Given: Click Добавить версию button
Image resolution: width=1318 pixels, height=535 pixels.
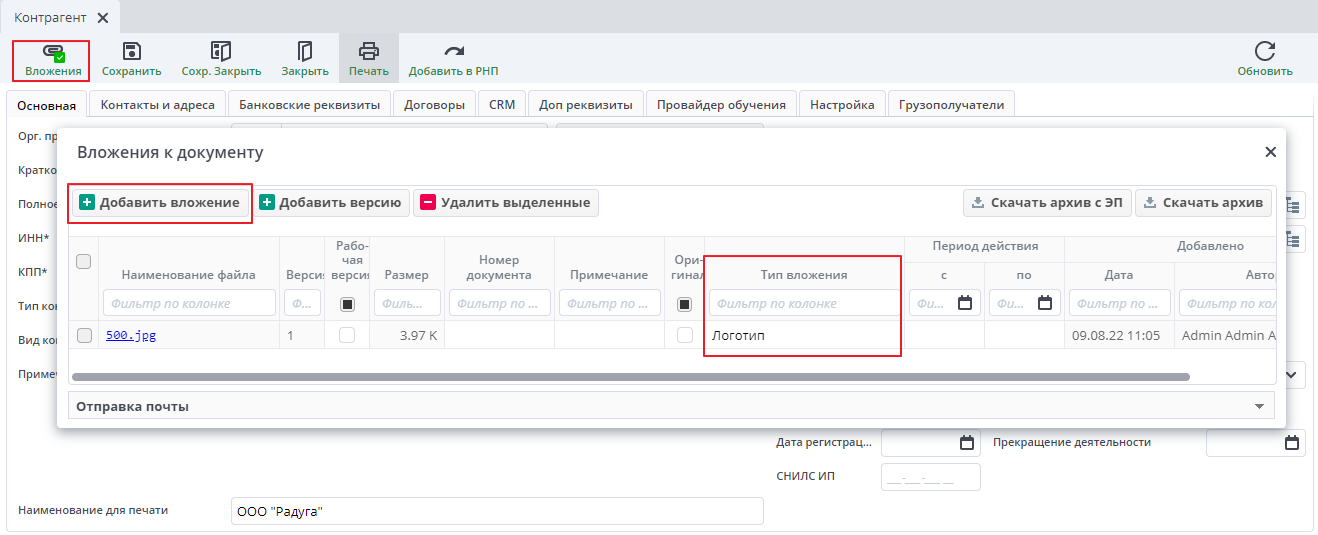Looking at the screenshot, I should click(330, 203).
